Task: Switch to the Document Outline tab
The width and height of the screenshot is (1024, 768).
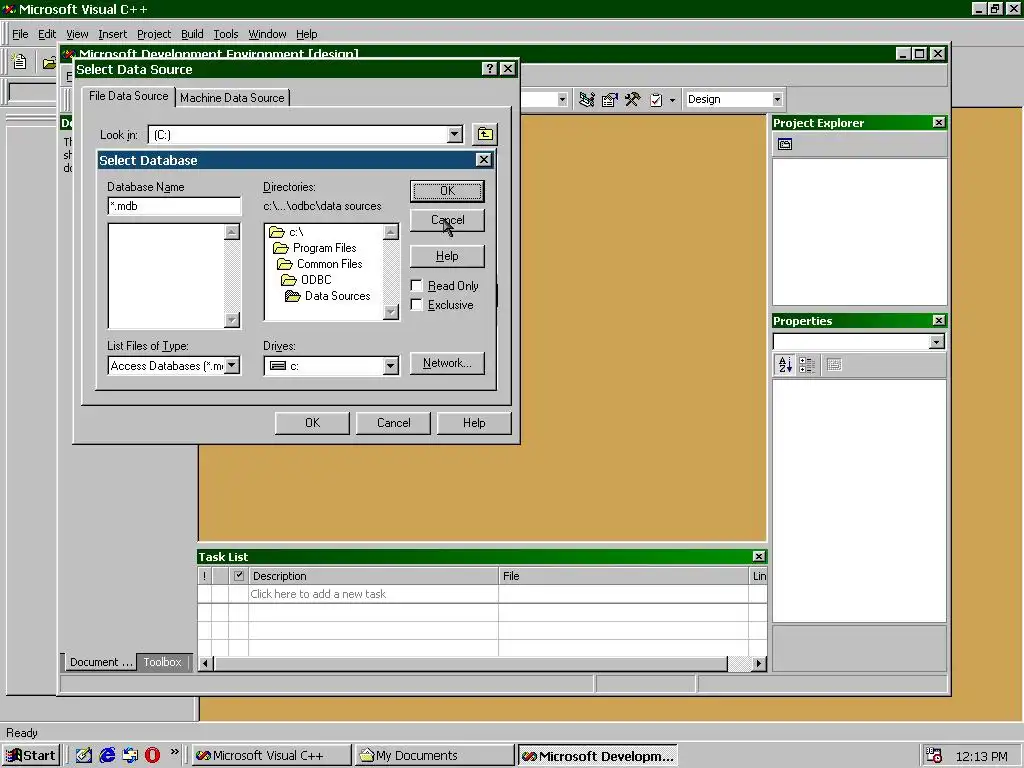Action: pos(101,662)
